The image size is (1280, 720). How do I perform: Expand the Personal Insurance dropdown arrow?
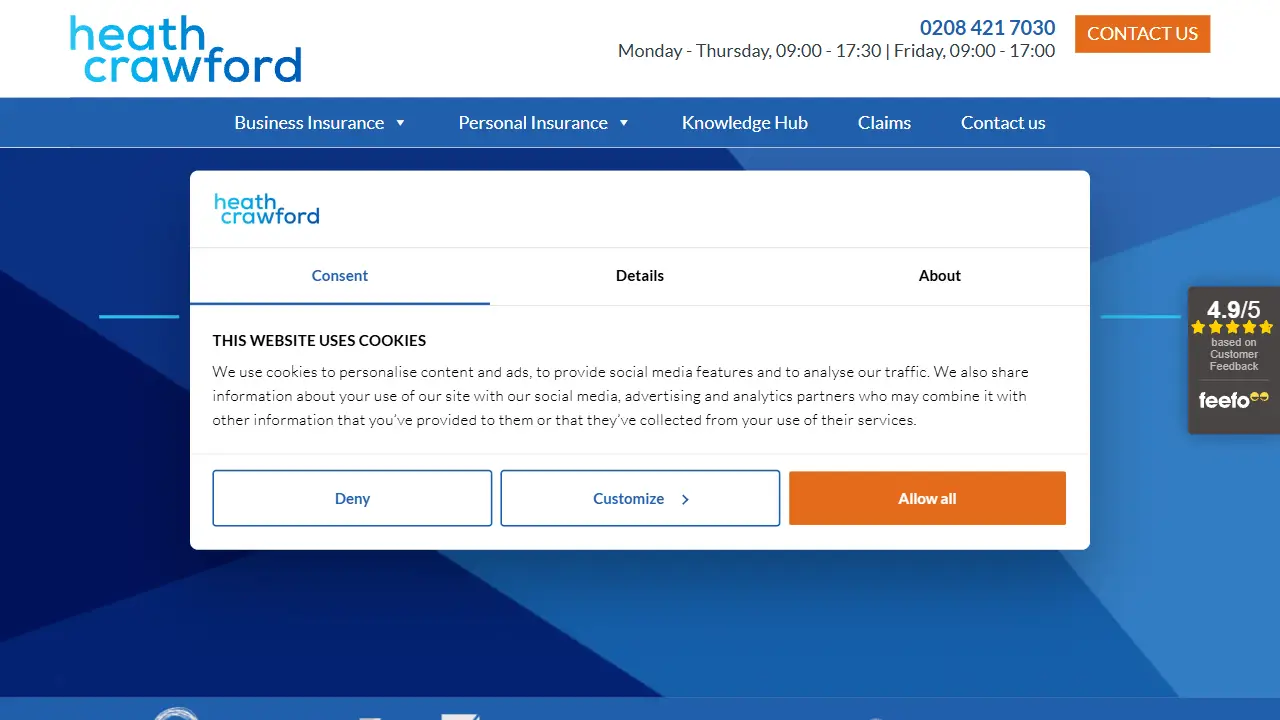coord(624,123)
